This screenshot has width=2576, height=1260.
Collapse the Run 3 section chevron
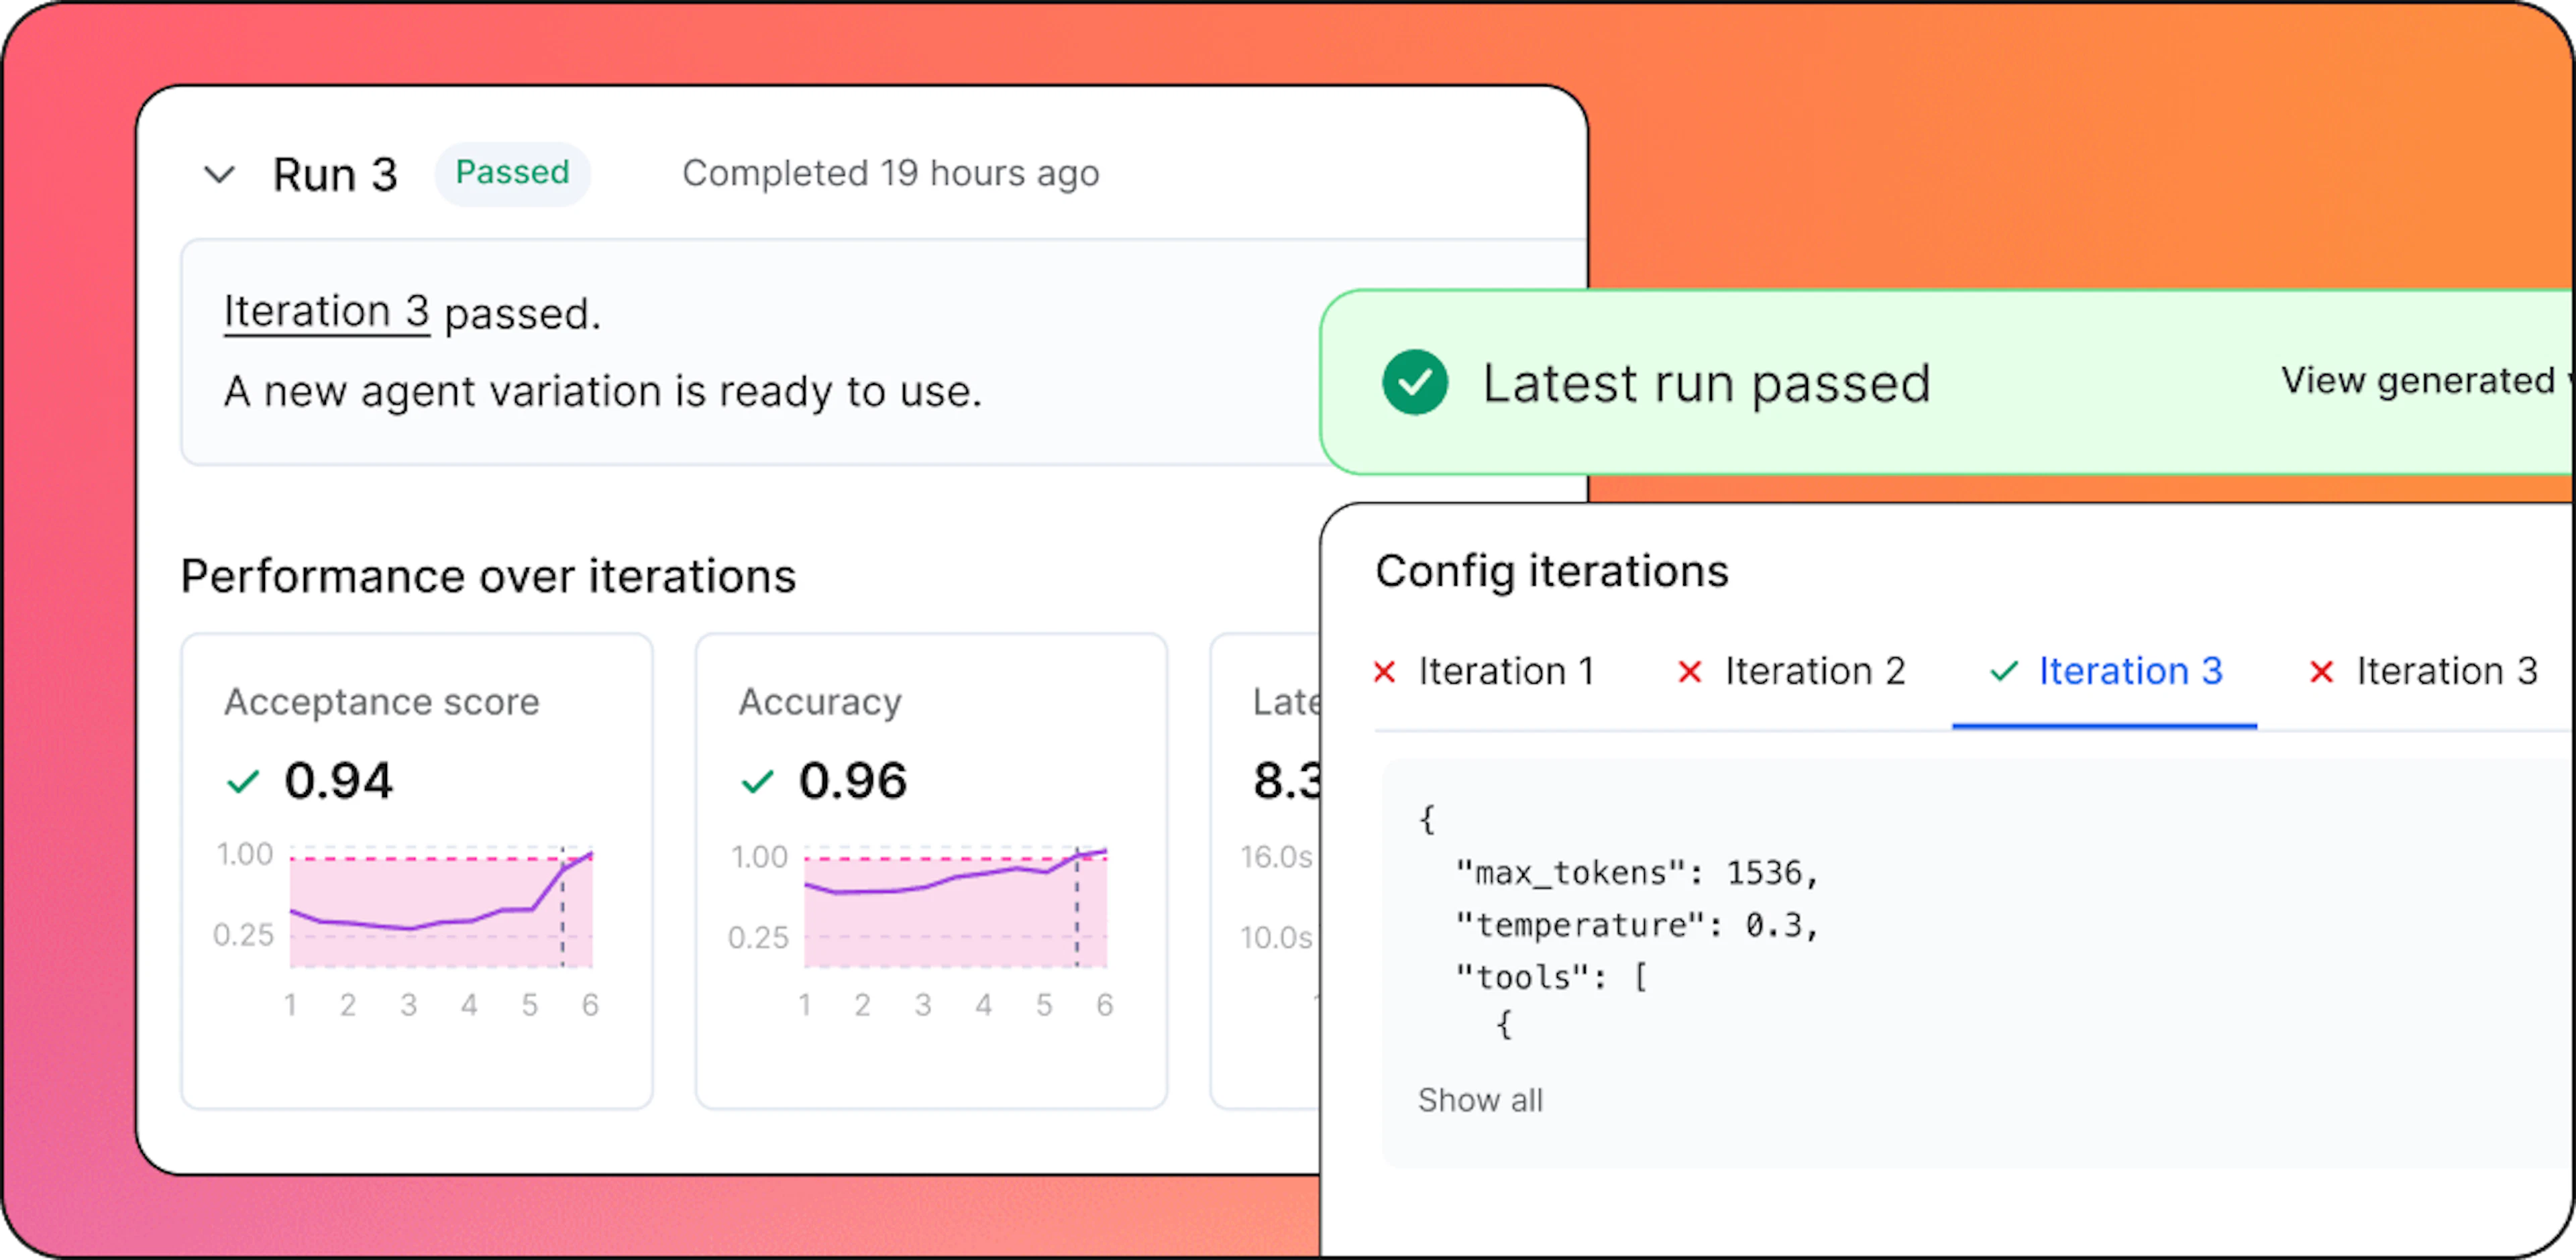click(219, 175)
